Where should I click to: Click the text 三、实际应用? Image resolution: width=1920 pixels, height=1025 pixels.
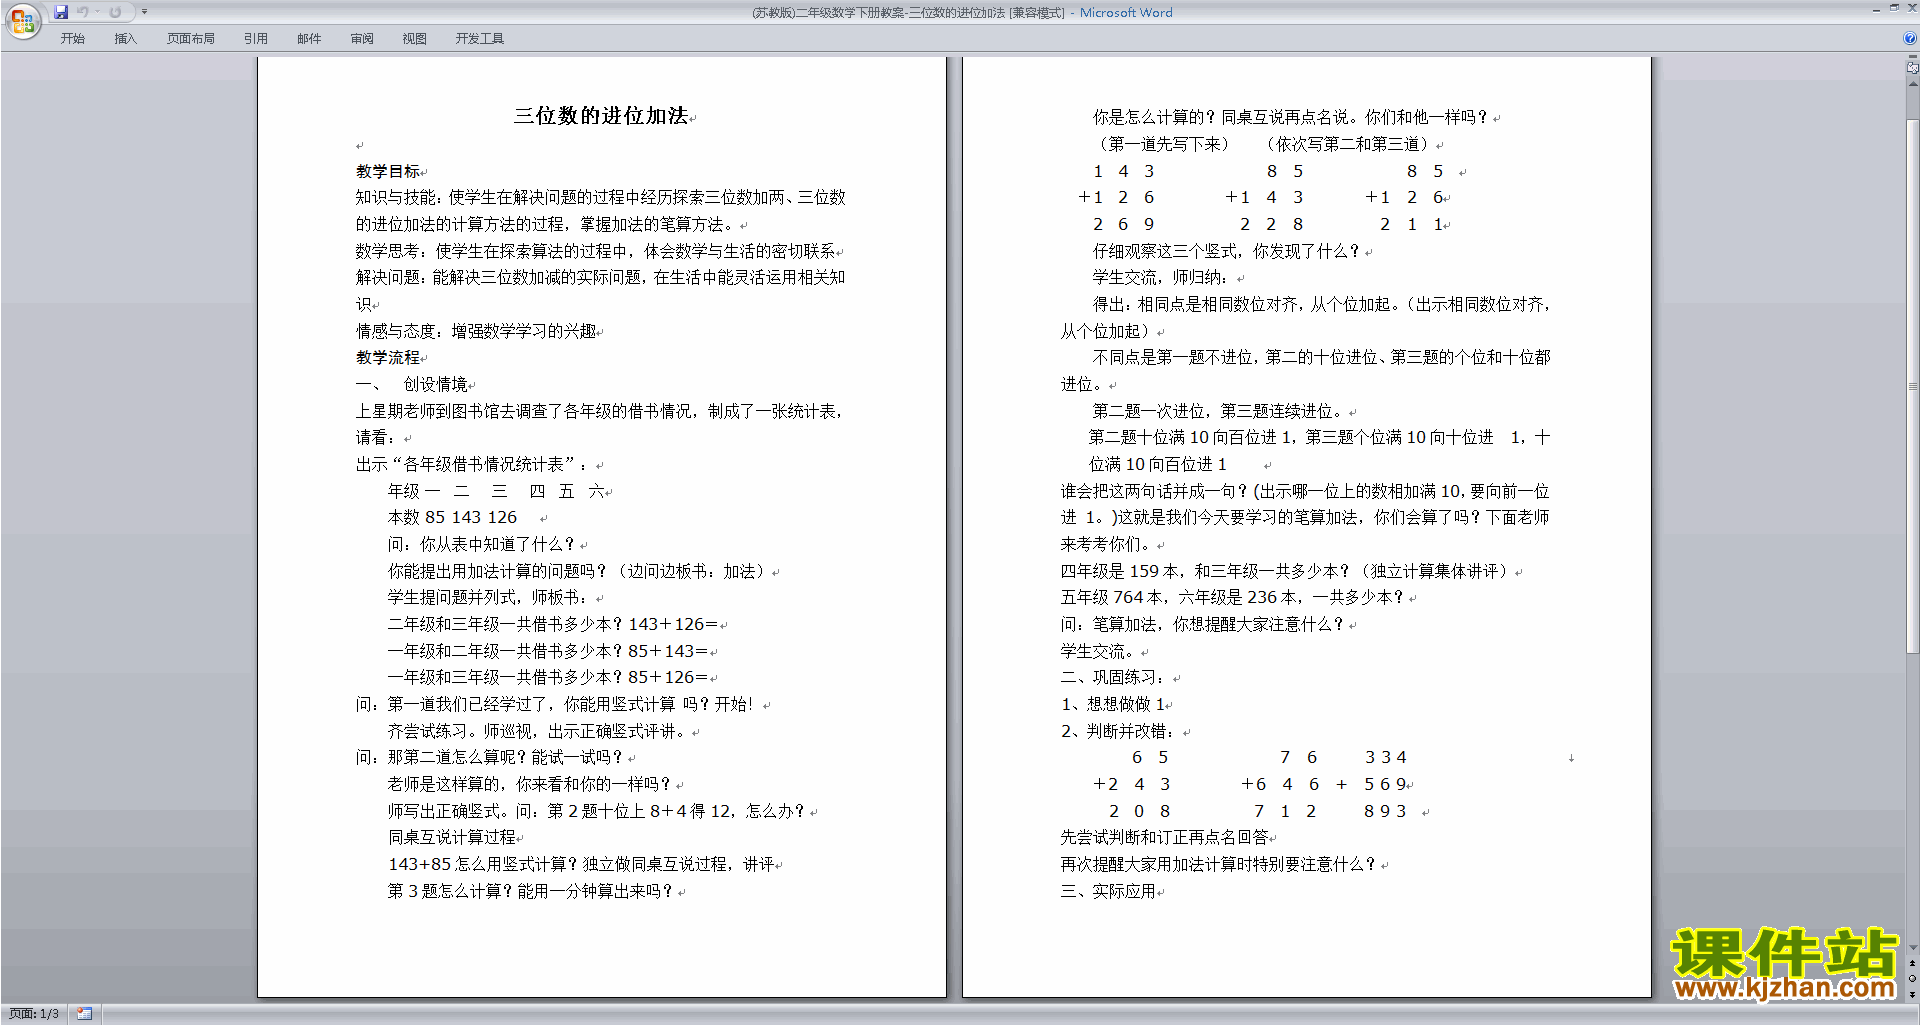click(x=1108, y=891)
